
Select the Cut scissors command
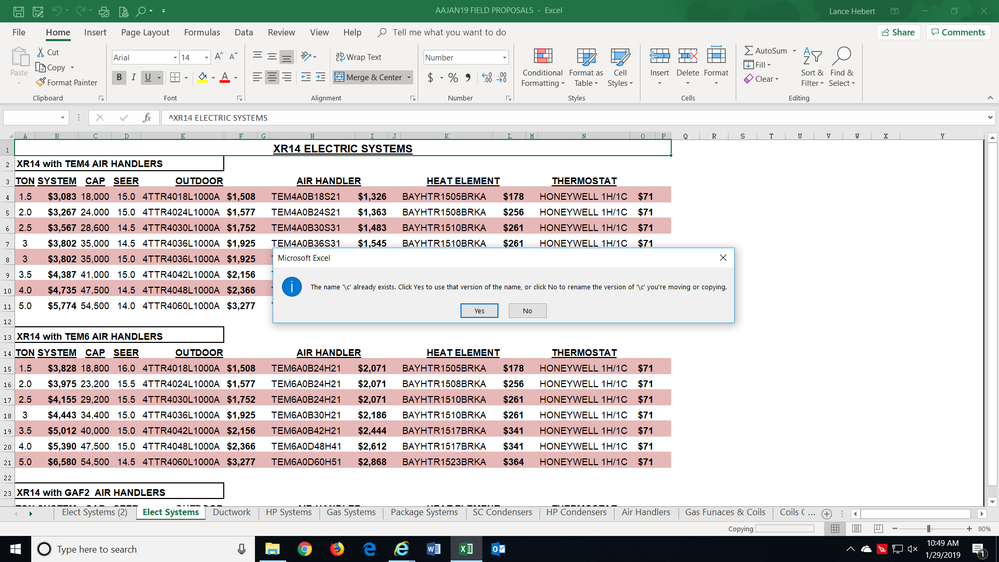48,52
